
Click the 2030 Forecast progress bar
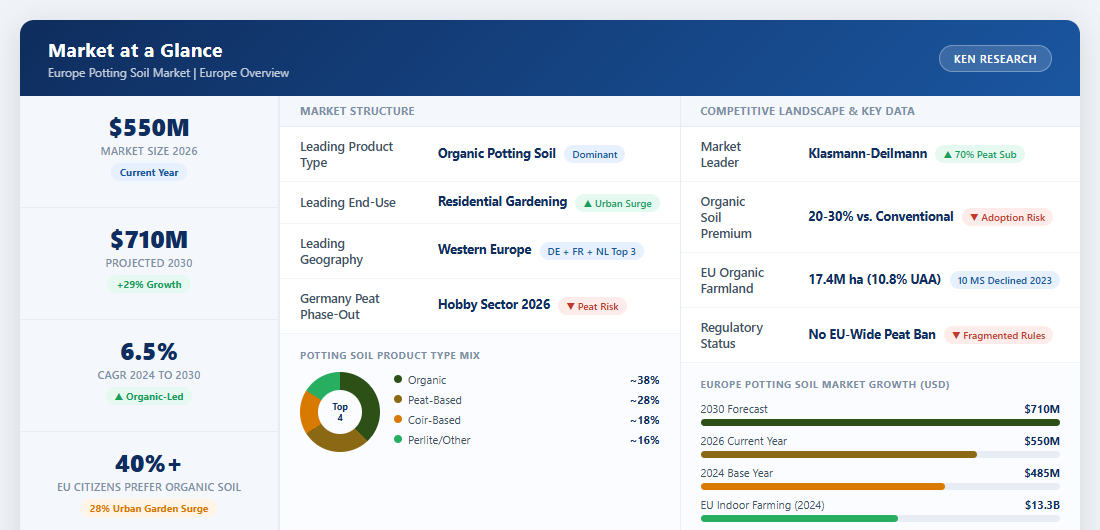[880, 423]
